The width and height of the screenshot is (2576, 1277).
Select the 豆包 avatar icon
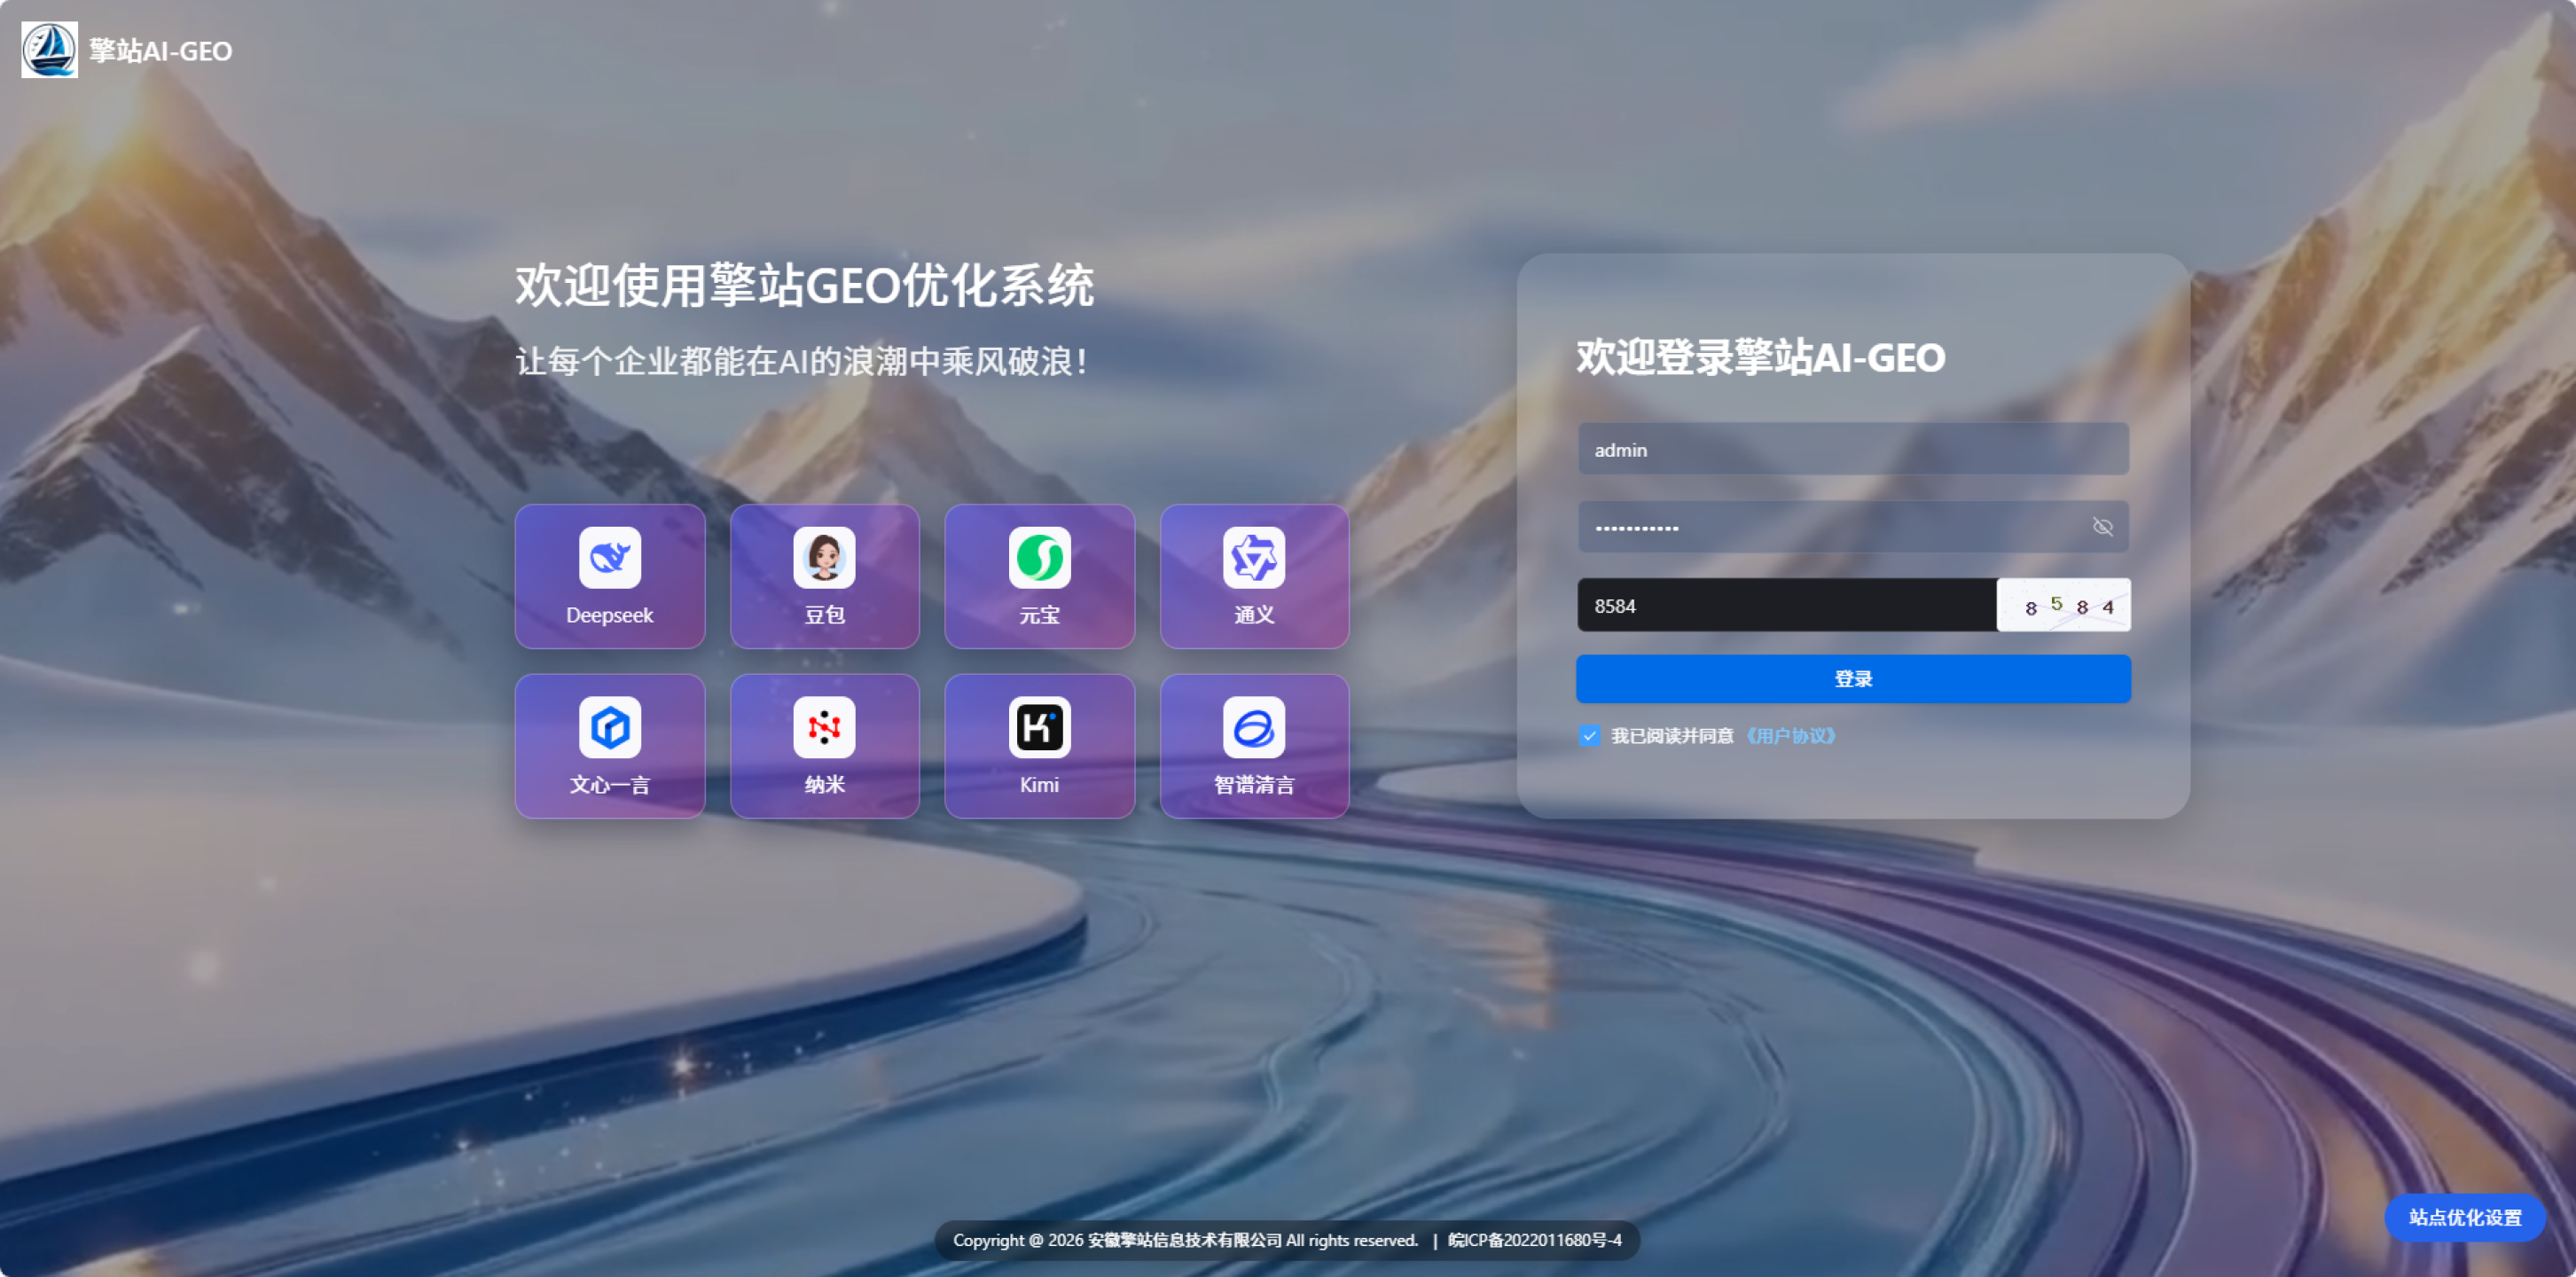824,557
